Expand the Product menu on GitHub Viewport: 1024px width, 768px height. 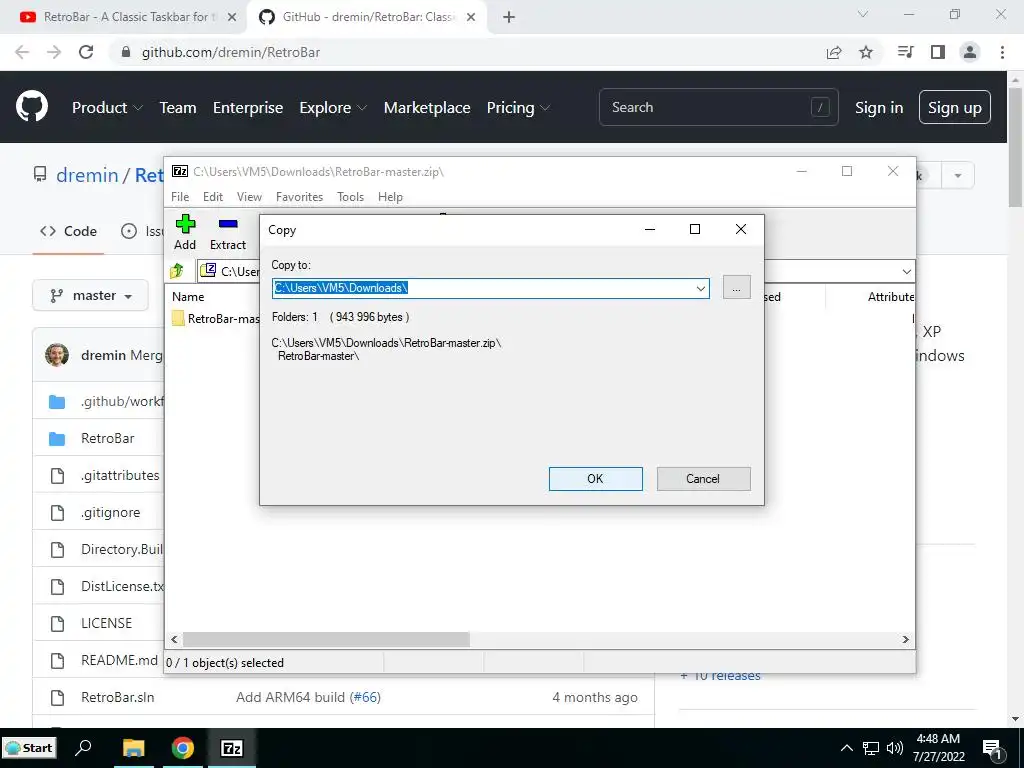point(107,108)
